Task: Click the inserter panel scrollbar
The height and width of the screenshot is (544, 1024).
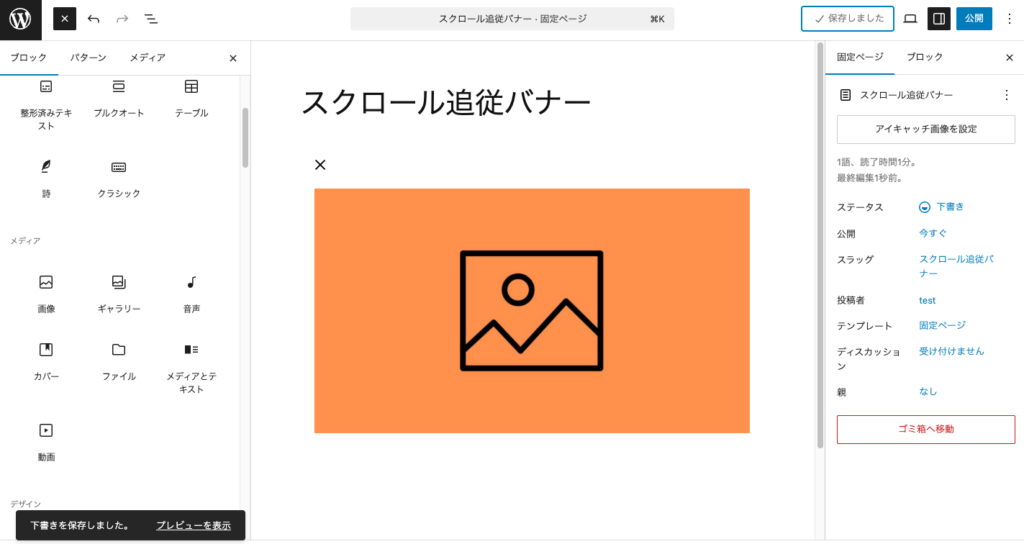Action: coord(246,137)
